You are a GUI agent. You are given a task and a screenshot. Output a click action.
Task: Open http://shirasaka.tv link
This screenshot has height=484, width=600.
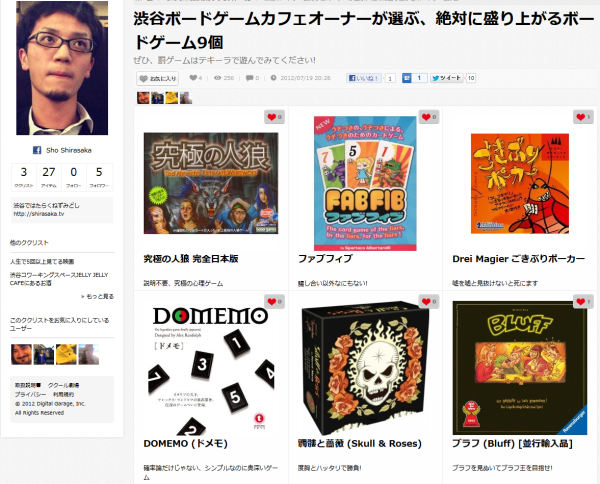(39, 214)
